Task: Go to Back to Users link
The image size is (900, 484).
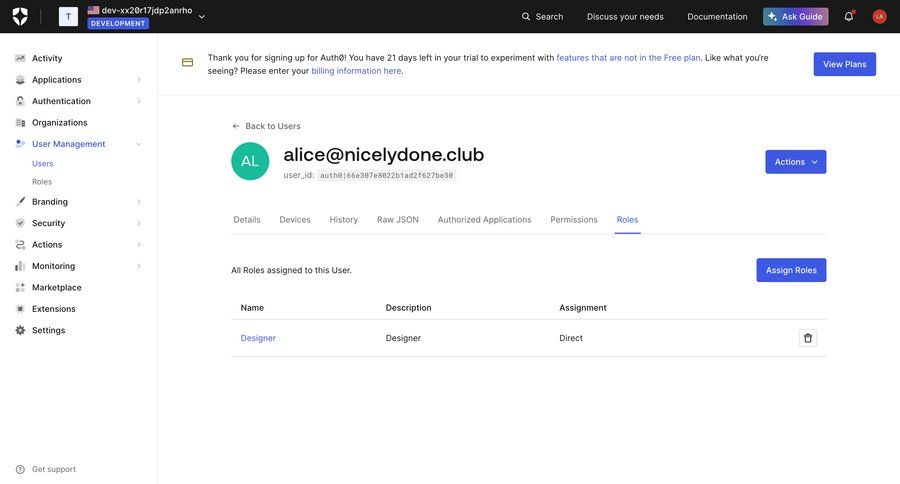Action: (x=273, y=126)
